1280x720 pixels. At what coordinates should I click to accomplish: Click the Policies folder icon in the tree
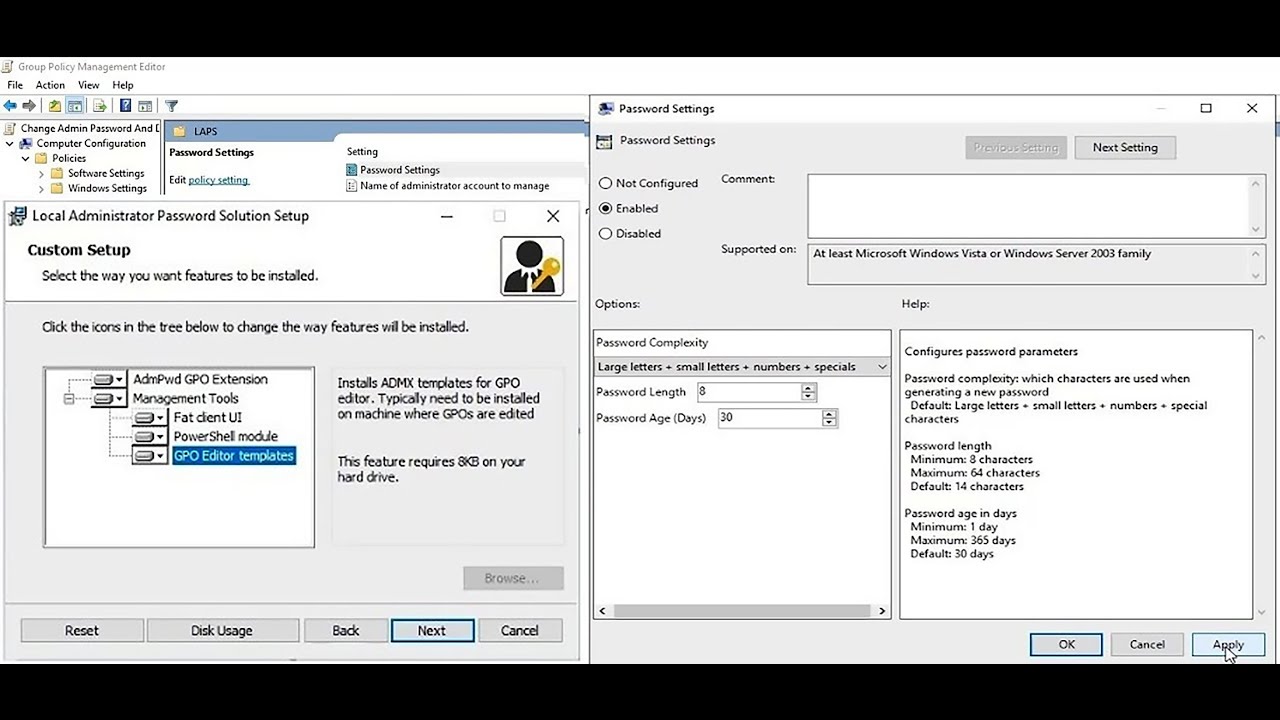click(x=41, y=158)
